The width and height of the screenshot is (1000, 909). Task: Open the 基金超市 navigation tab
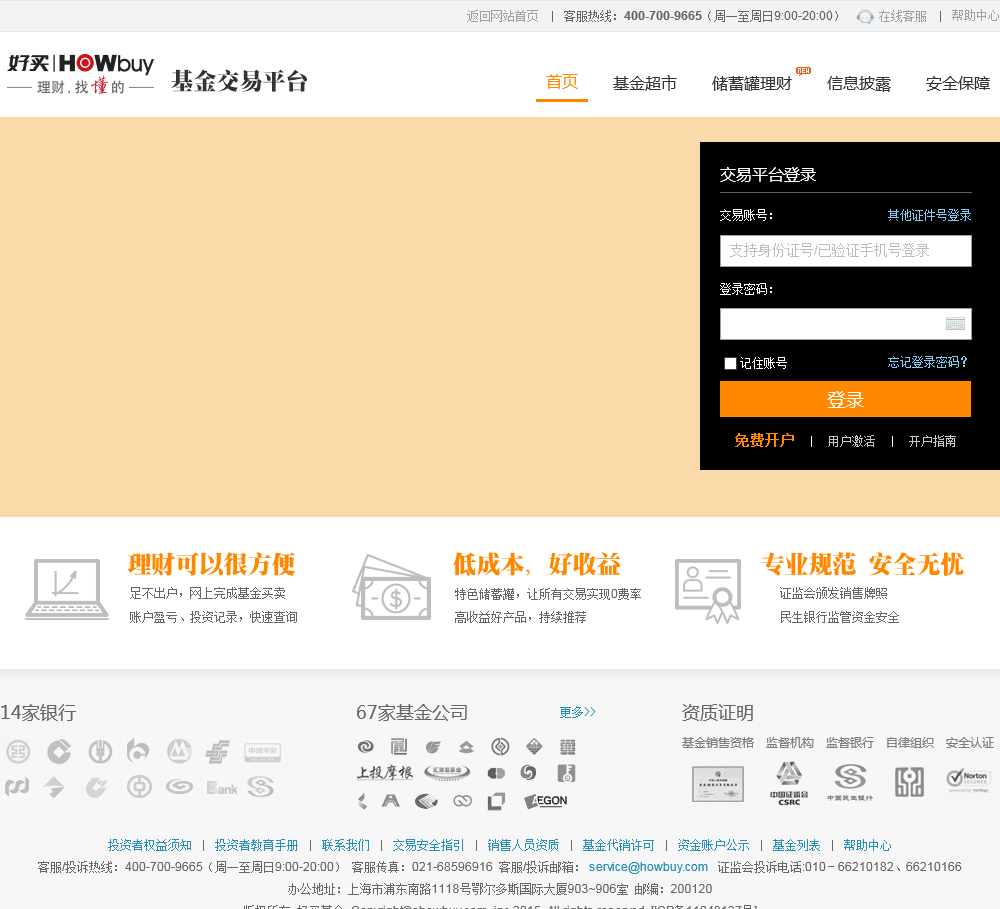click(644, 83)
